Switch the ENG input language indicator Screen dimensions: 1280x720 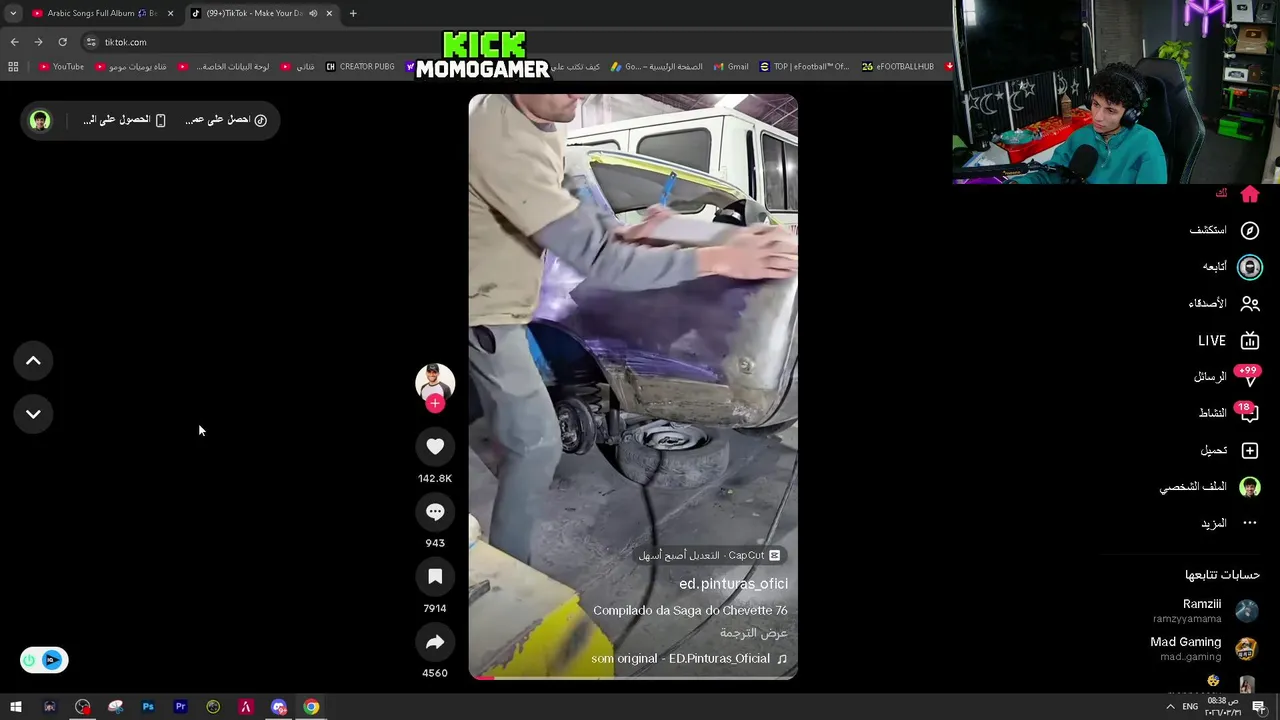[1190, 707]
